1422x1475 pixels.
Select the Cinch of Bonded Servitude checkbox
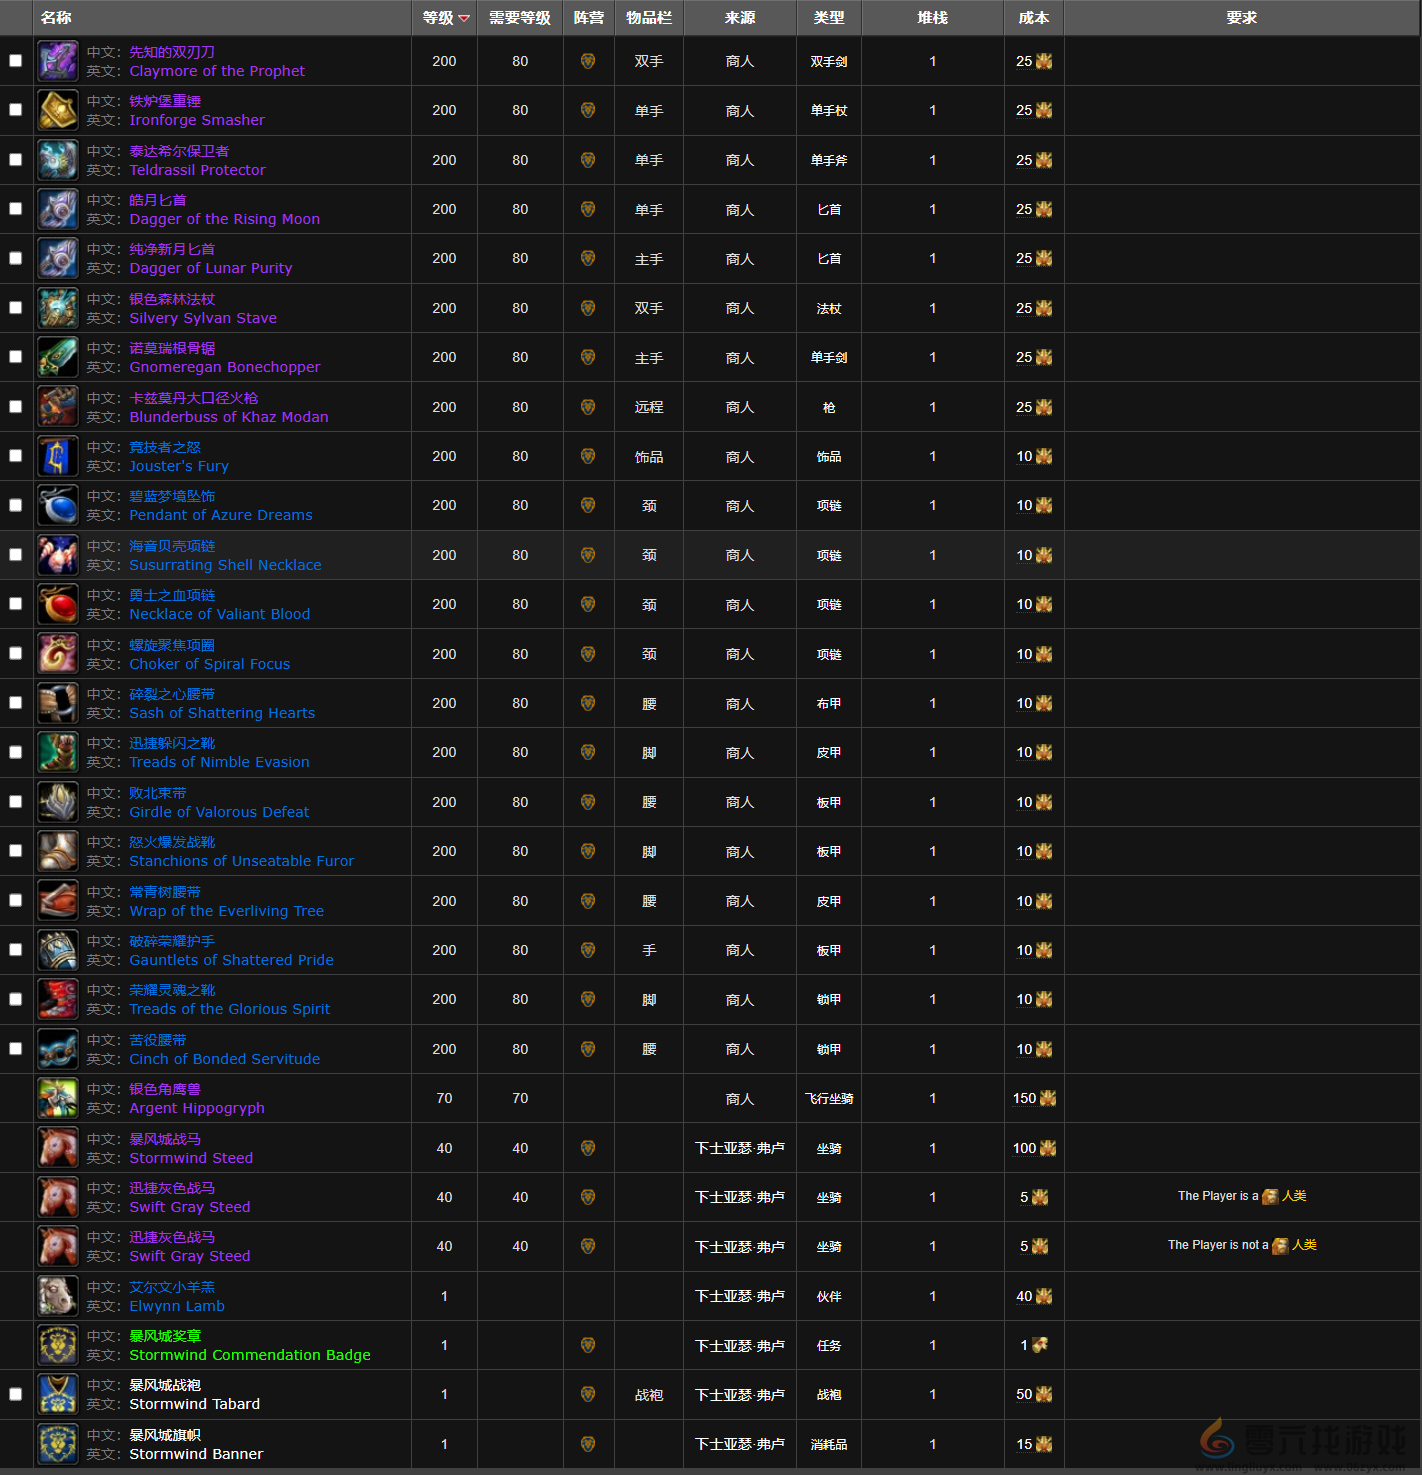point(16,1049)
